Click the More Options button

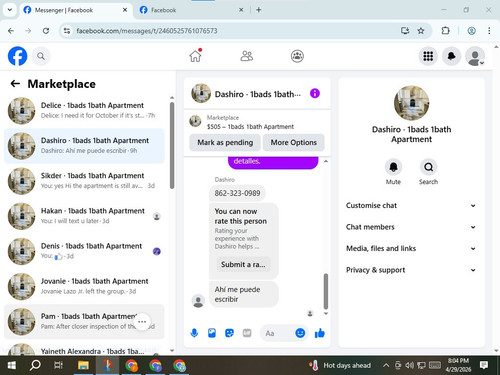pos(293,143)
